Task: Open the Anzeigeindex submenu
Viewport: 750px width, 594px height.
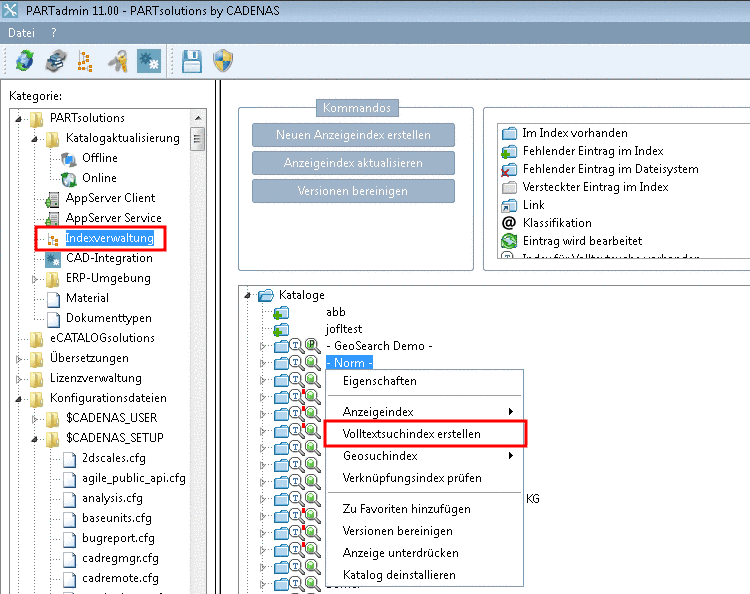Action: coord(425,412)
